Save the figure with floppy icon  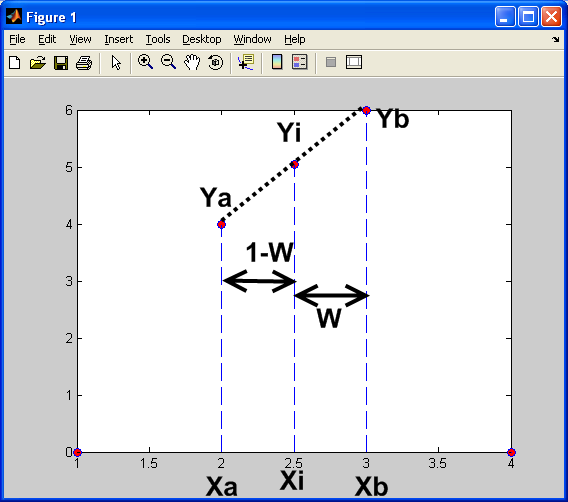pos(61,62)
